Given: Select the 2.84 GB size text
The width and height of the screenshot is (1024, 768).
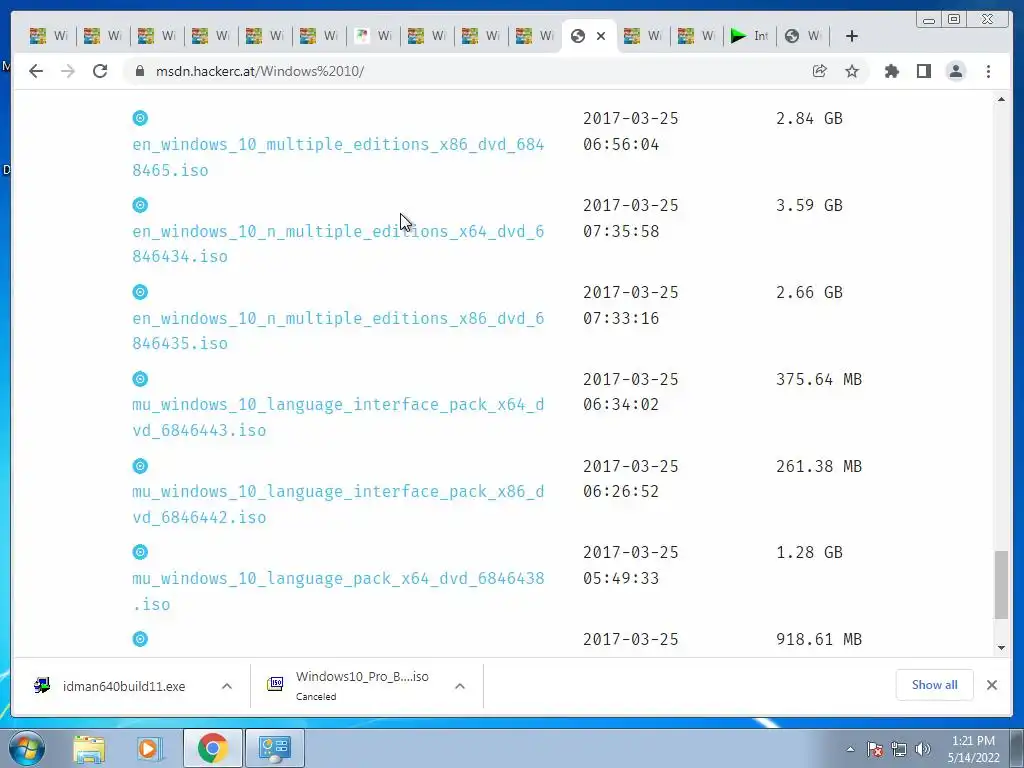Looking at the screenshot, I should 809,118.
